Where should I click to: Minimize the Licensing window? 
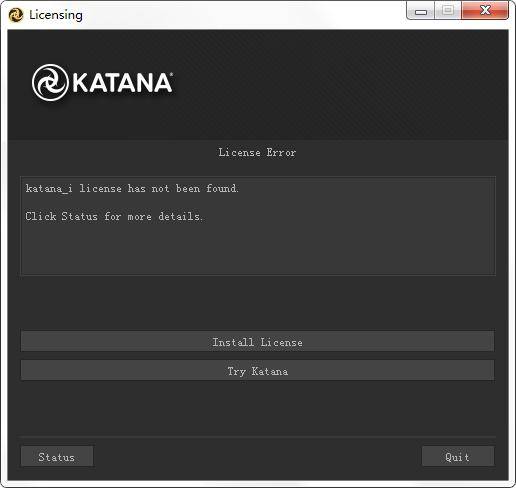pos(421,11)
